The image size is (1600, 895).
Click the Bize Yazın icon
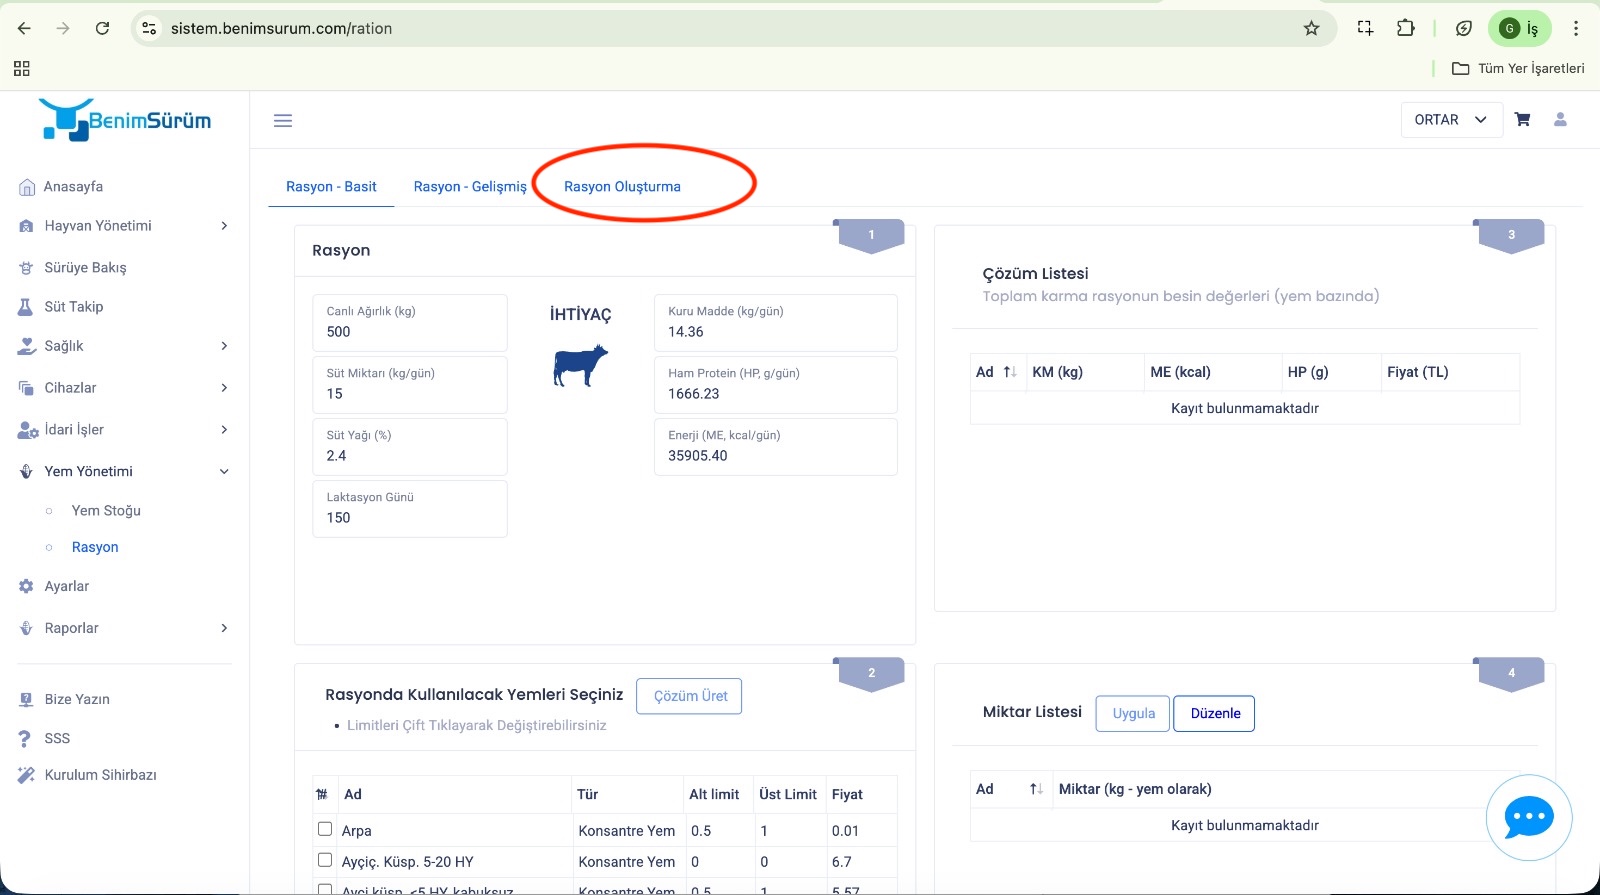click(x=27, y=700)
